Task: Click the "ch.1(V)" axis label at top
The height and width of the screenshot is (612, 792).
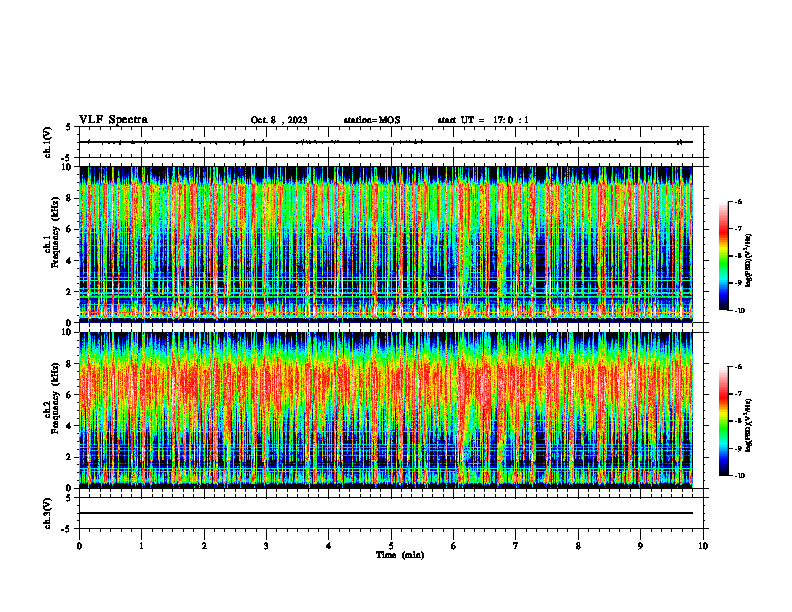Action: (x=47, y=142)
